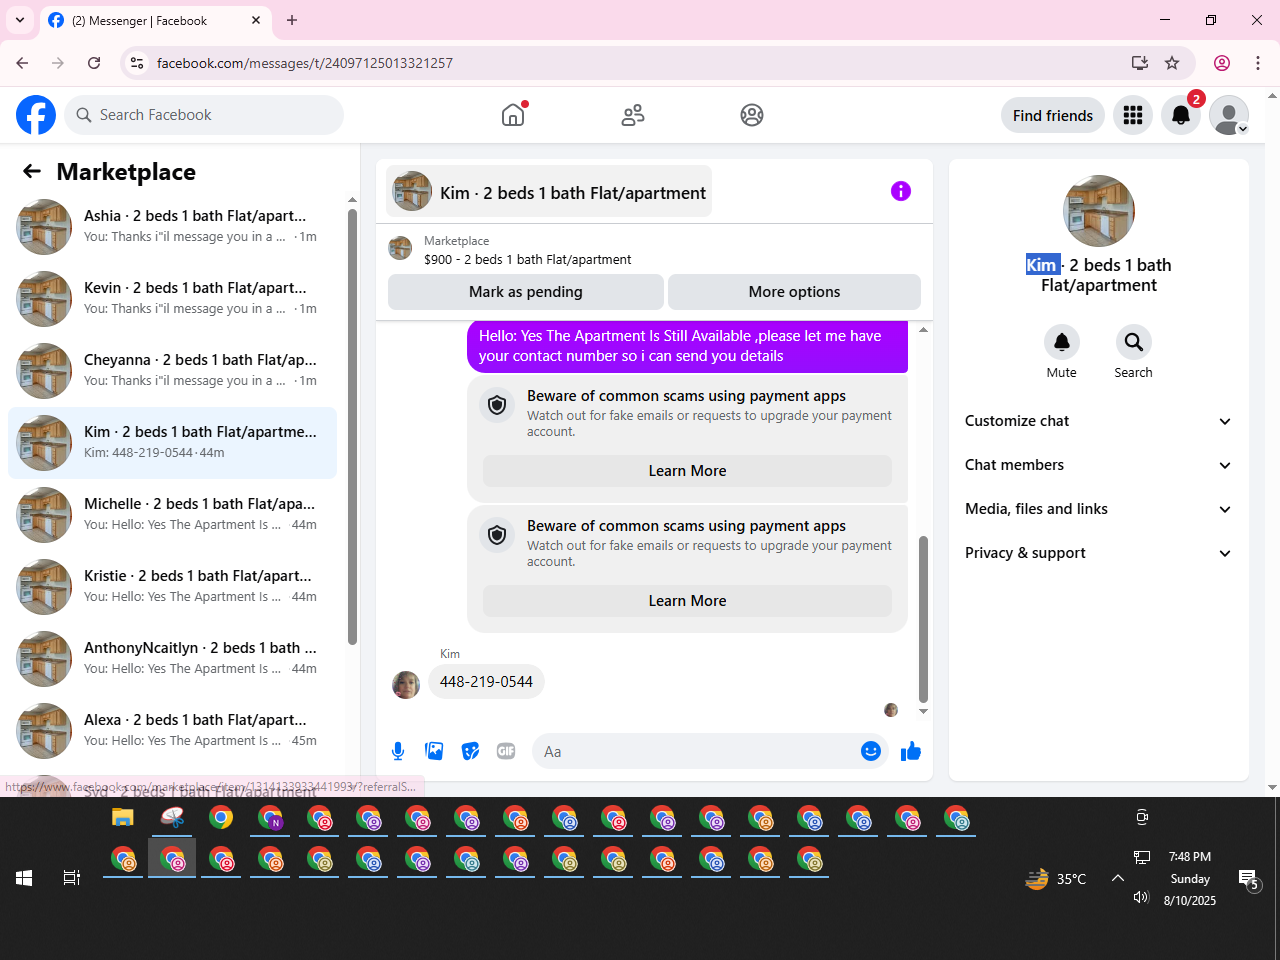1280x960 pixels.
Task: Open Cheyanna conversation in Marketplace list
Action: point(172,371)
